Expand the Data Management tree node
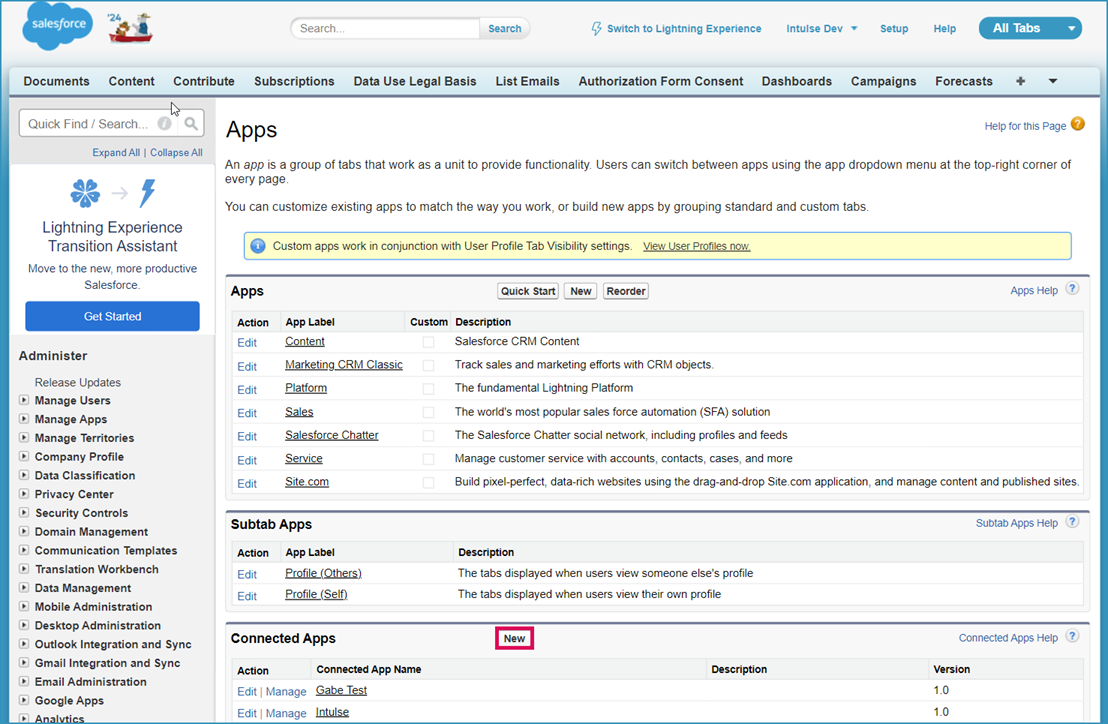 pos(24,588)
